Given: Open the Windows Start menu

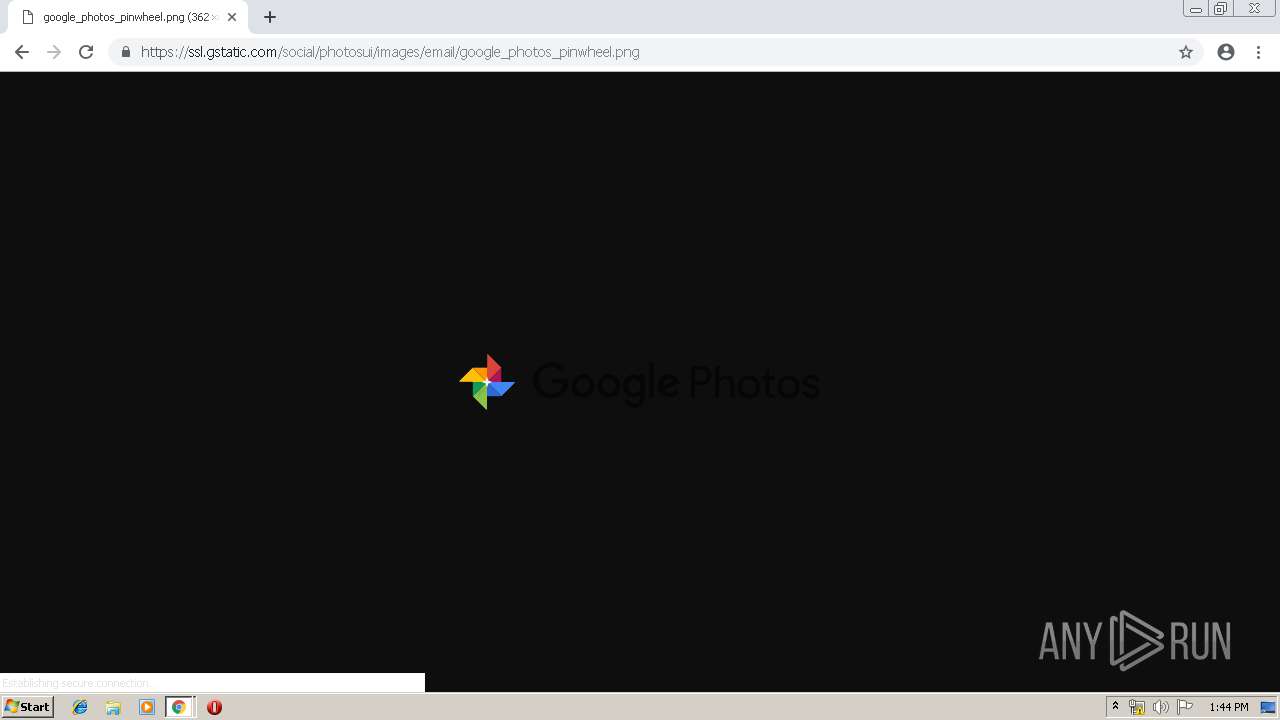Looking at the screenshot, I should pyautogui.click(x=28, y=707).
